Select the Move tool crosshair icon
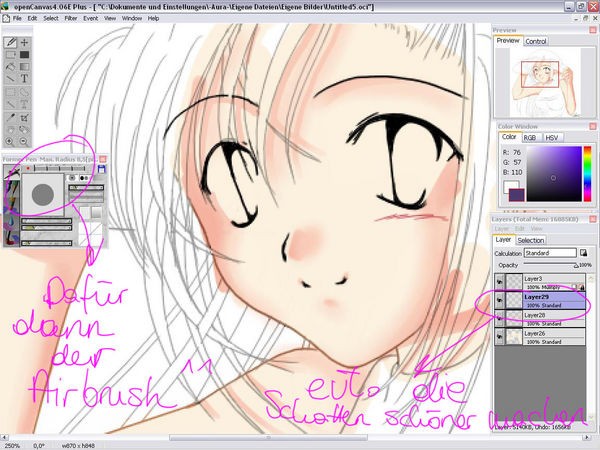The image size is (600, 450). click(x=25, y=43)
